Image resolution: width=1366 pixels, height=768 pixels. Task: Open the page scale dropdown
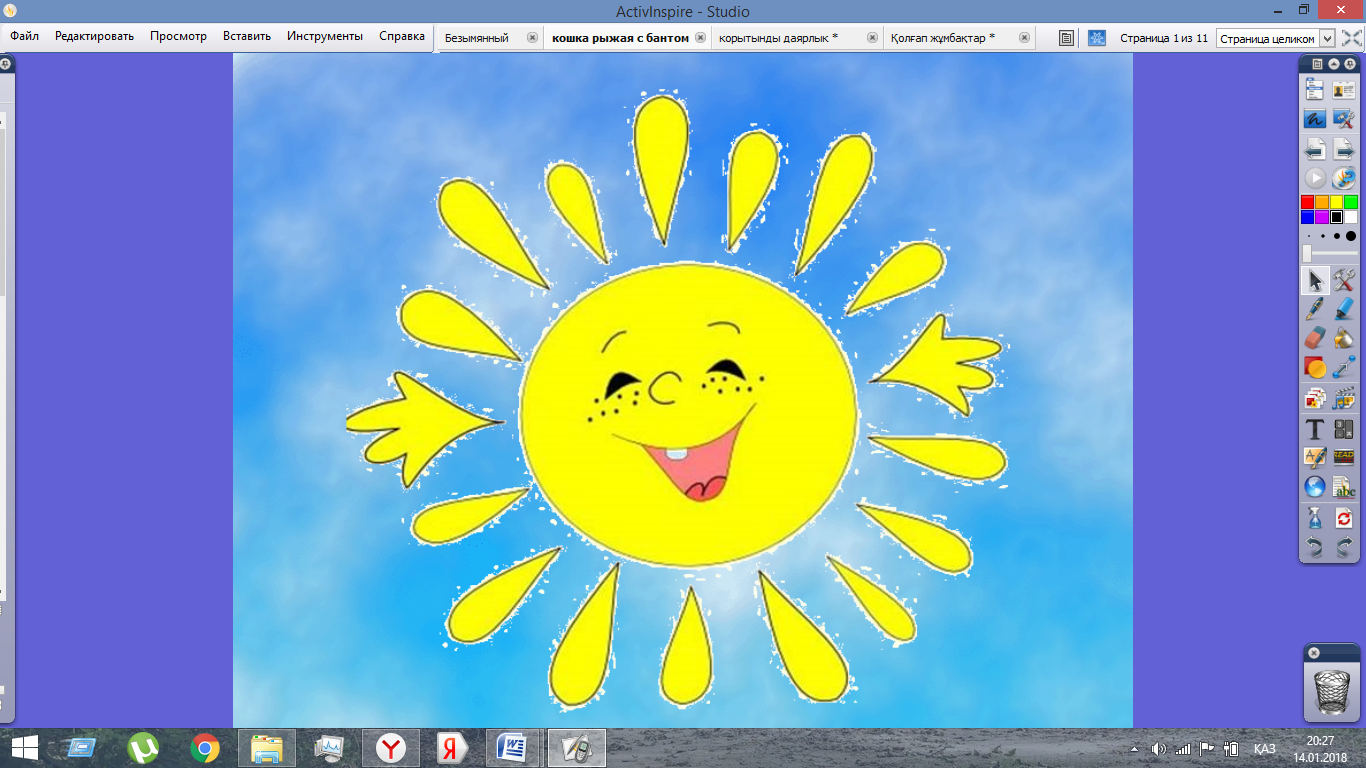click(x=1327, y=38)
